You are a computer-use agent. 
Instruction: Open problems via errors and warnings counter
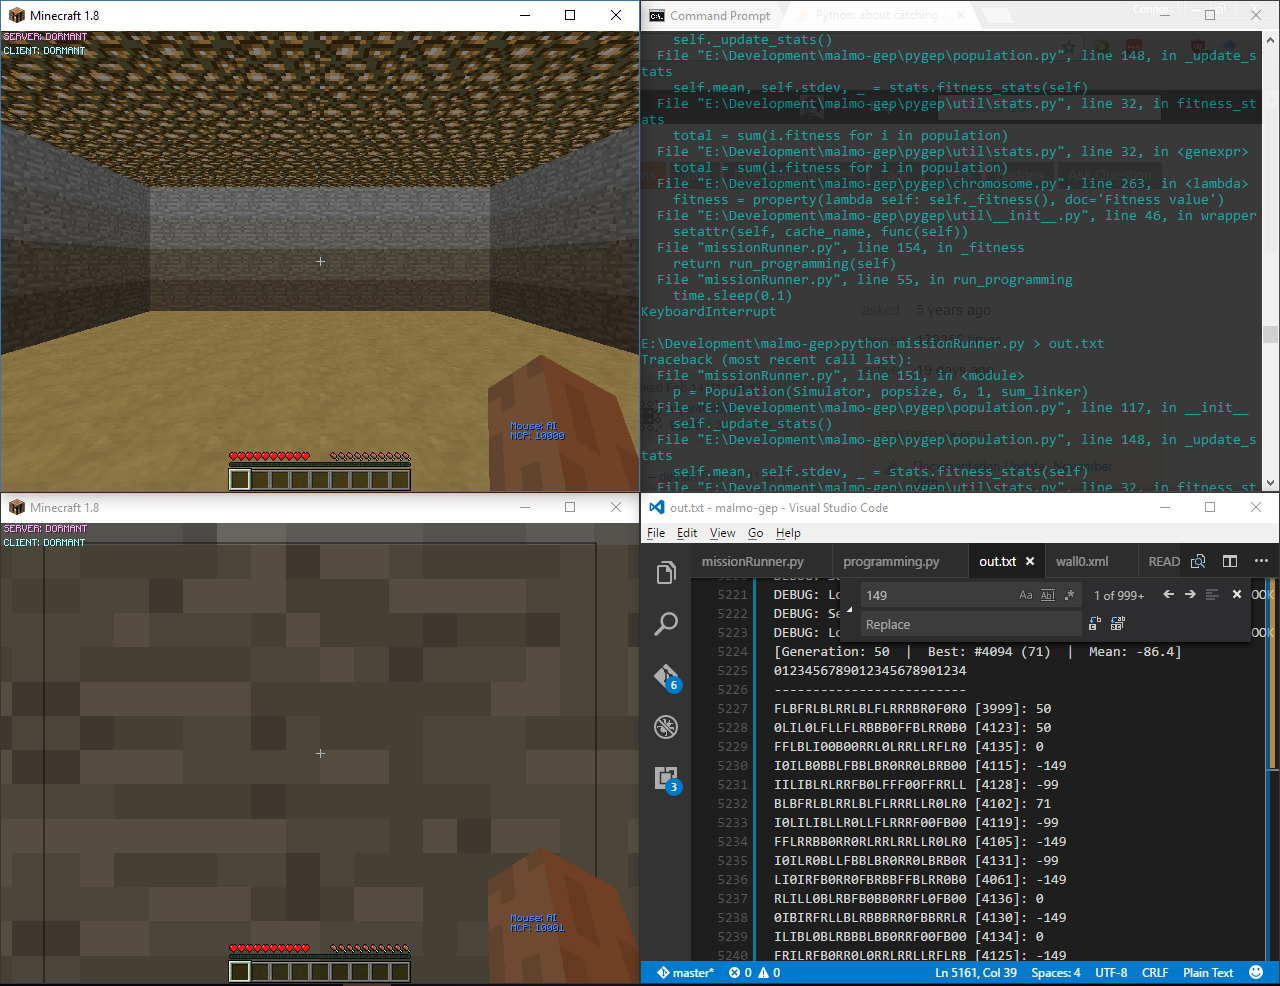pos(754,972)
